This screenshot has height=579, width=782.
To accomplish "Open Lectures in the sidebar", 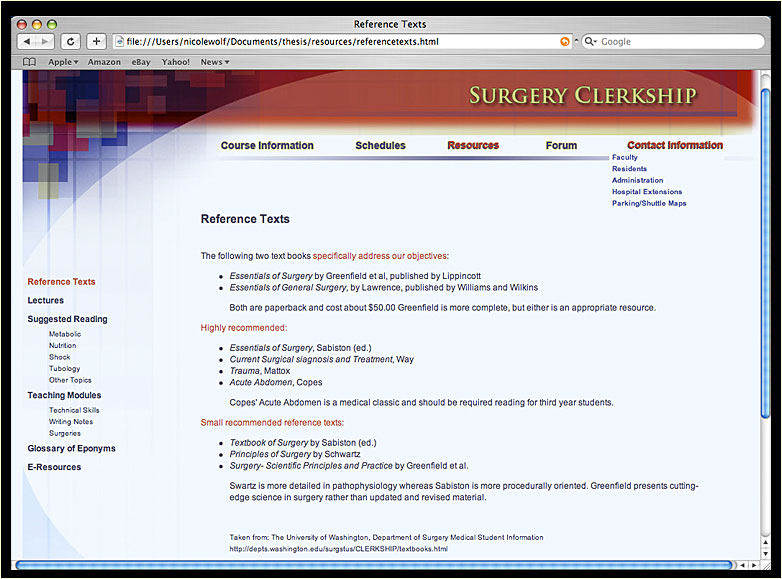I will (45, 300).
